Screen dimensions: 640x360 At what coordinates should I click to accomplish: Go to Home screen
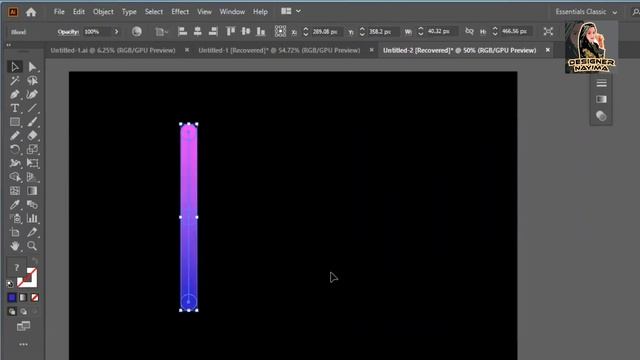tap(31, 12)
